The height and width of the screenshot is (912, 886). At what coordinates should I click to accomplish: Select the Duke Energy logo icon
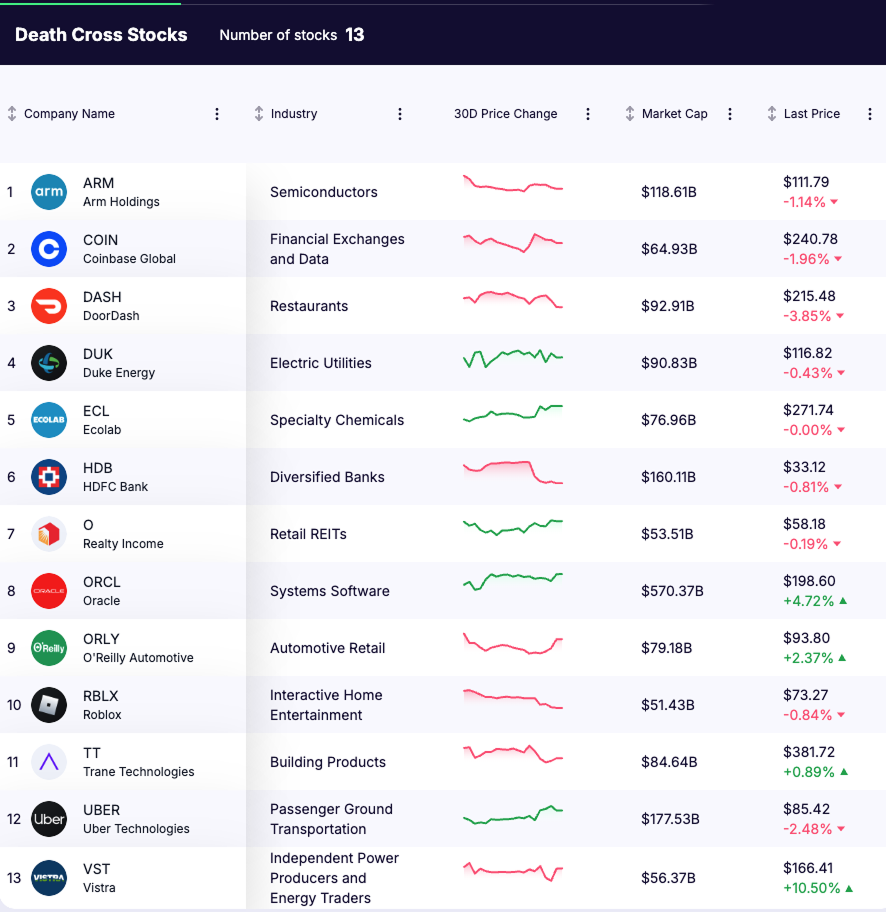tap(50, 363)
